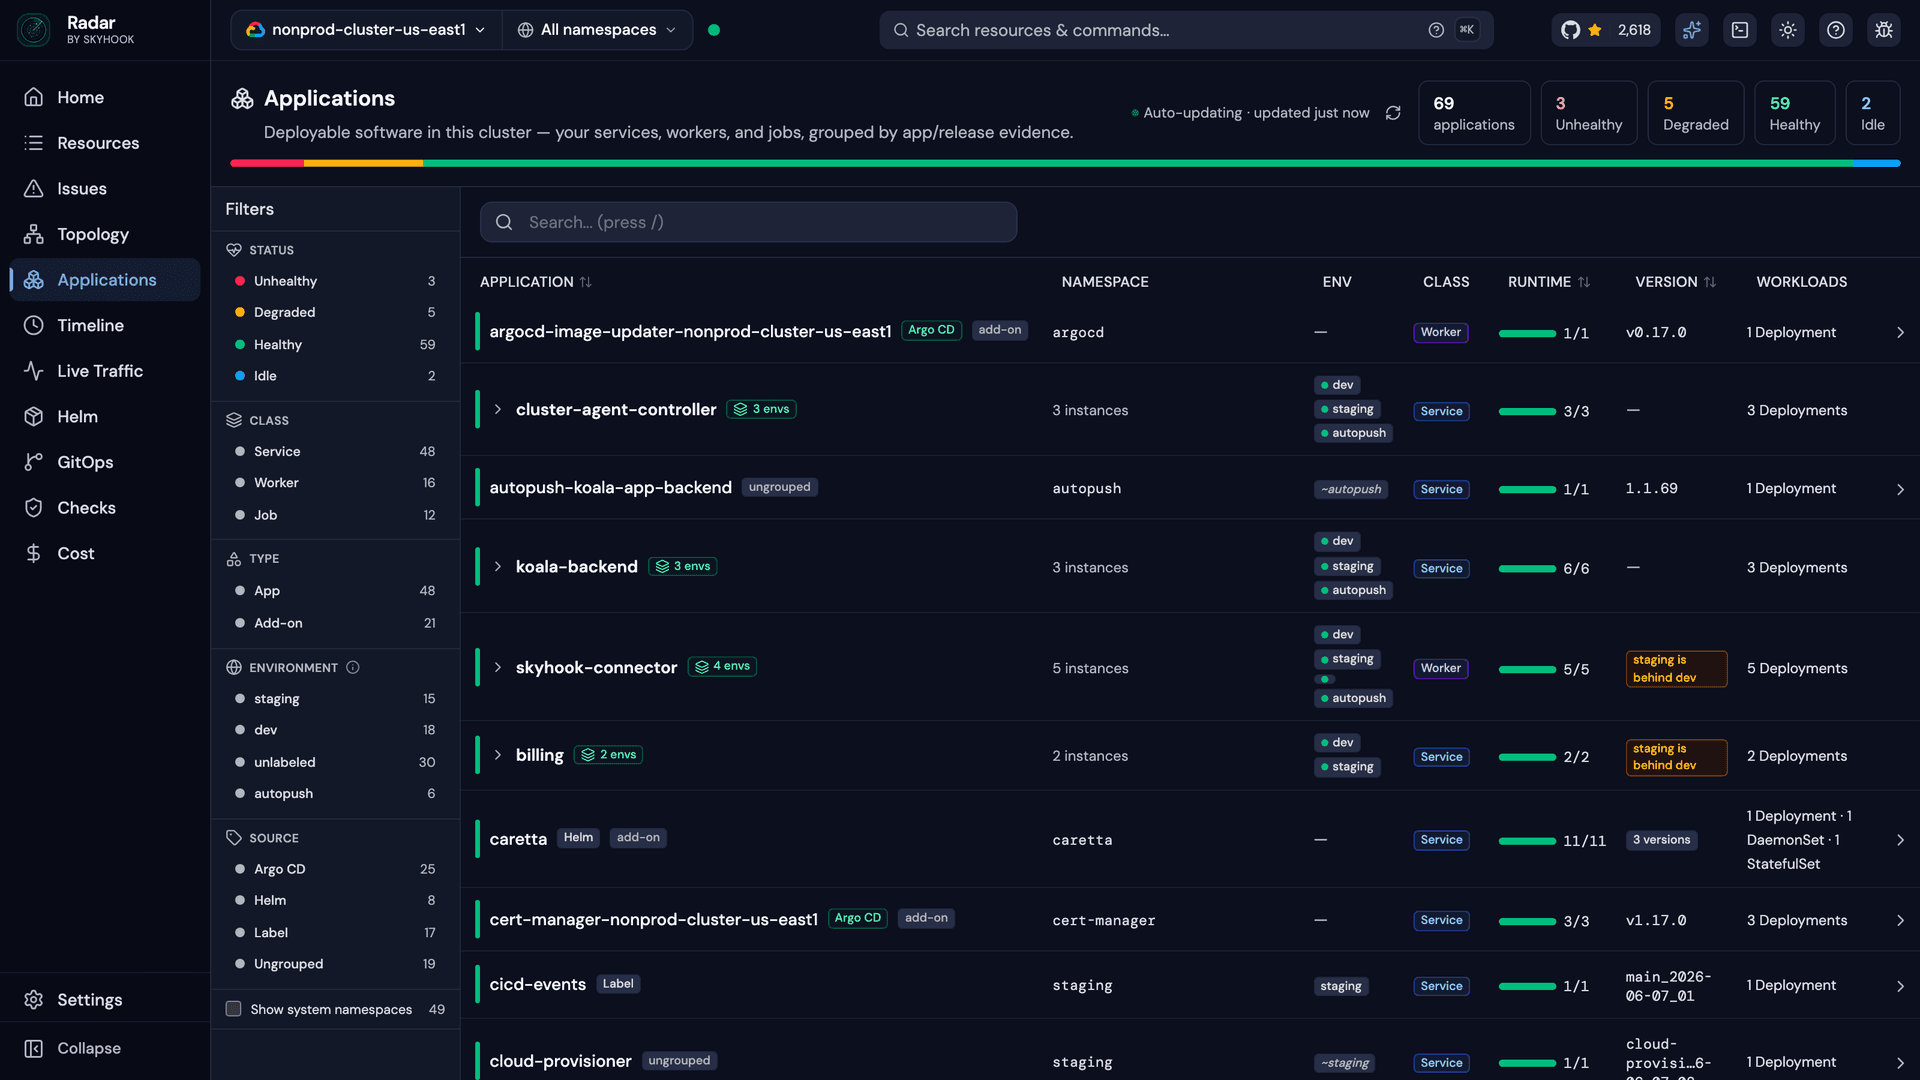Open Topology view

(x=105, y=234)
